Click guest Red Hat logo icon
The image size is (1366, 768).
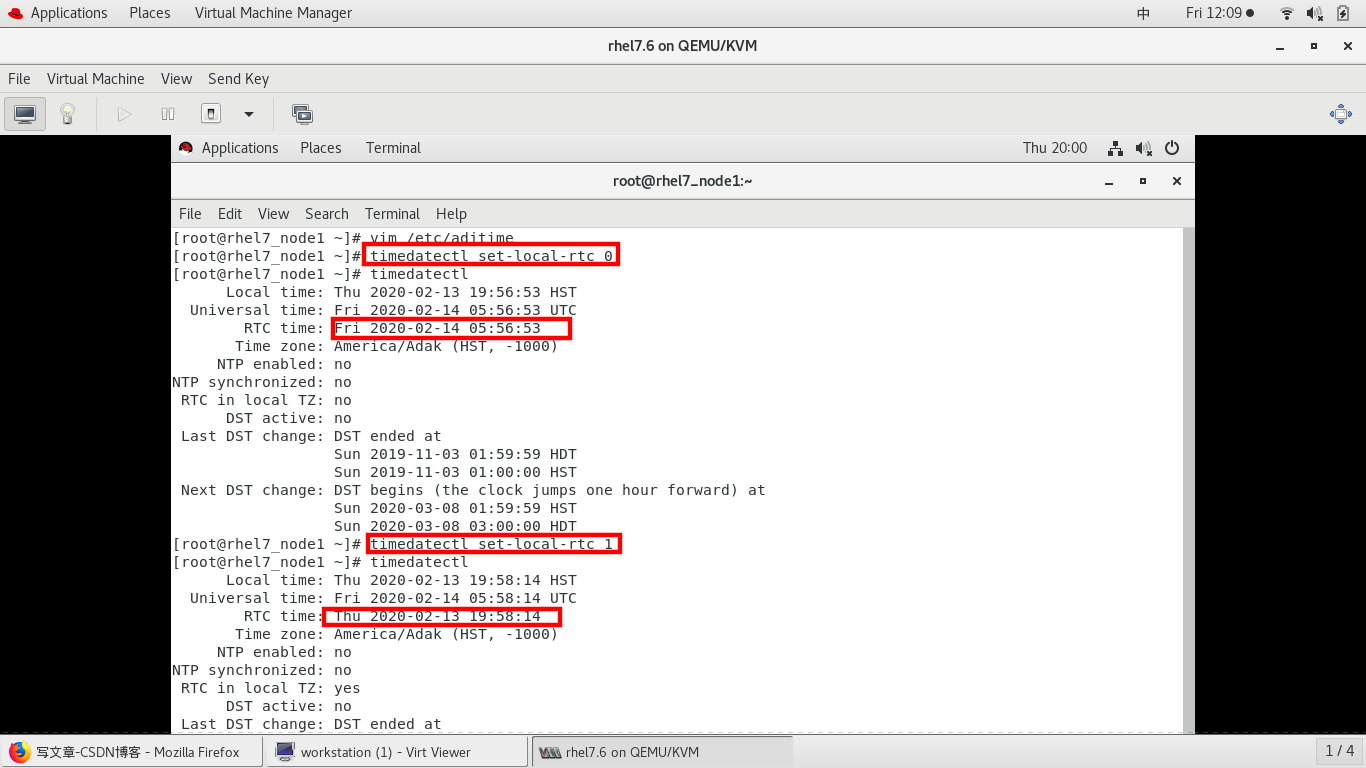pyautogui.click(x=186, y=148)
